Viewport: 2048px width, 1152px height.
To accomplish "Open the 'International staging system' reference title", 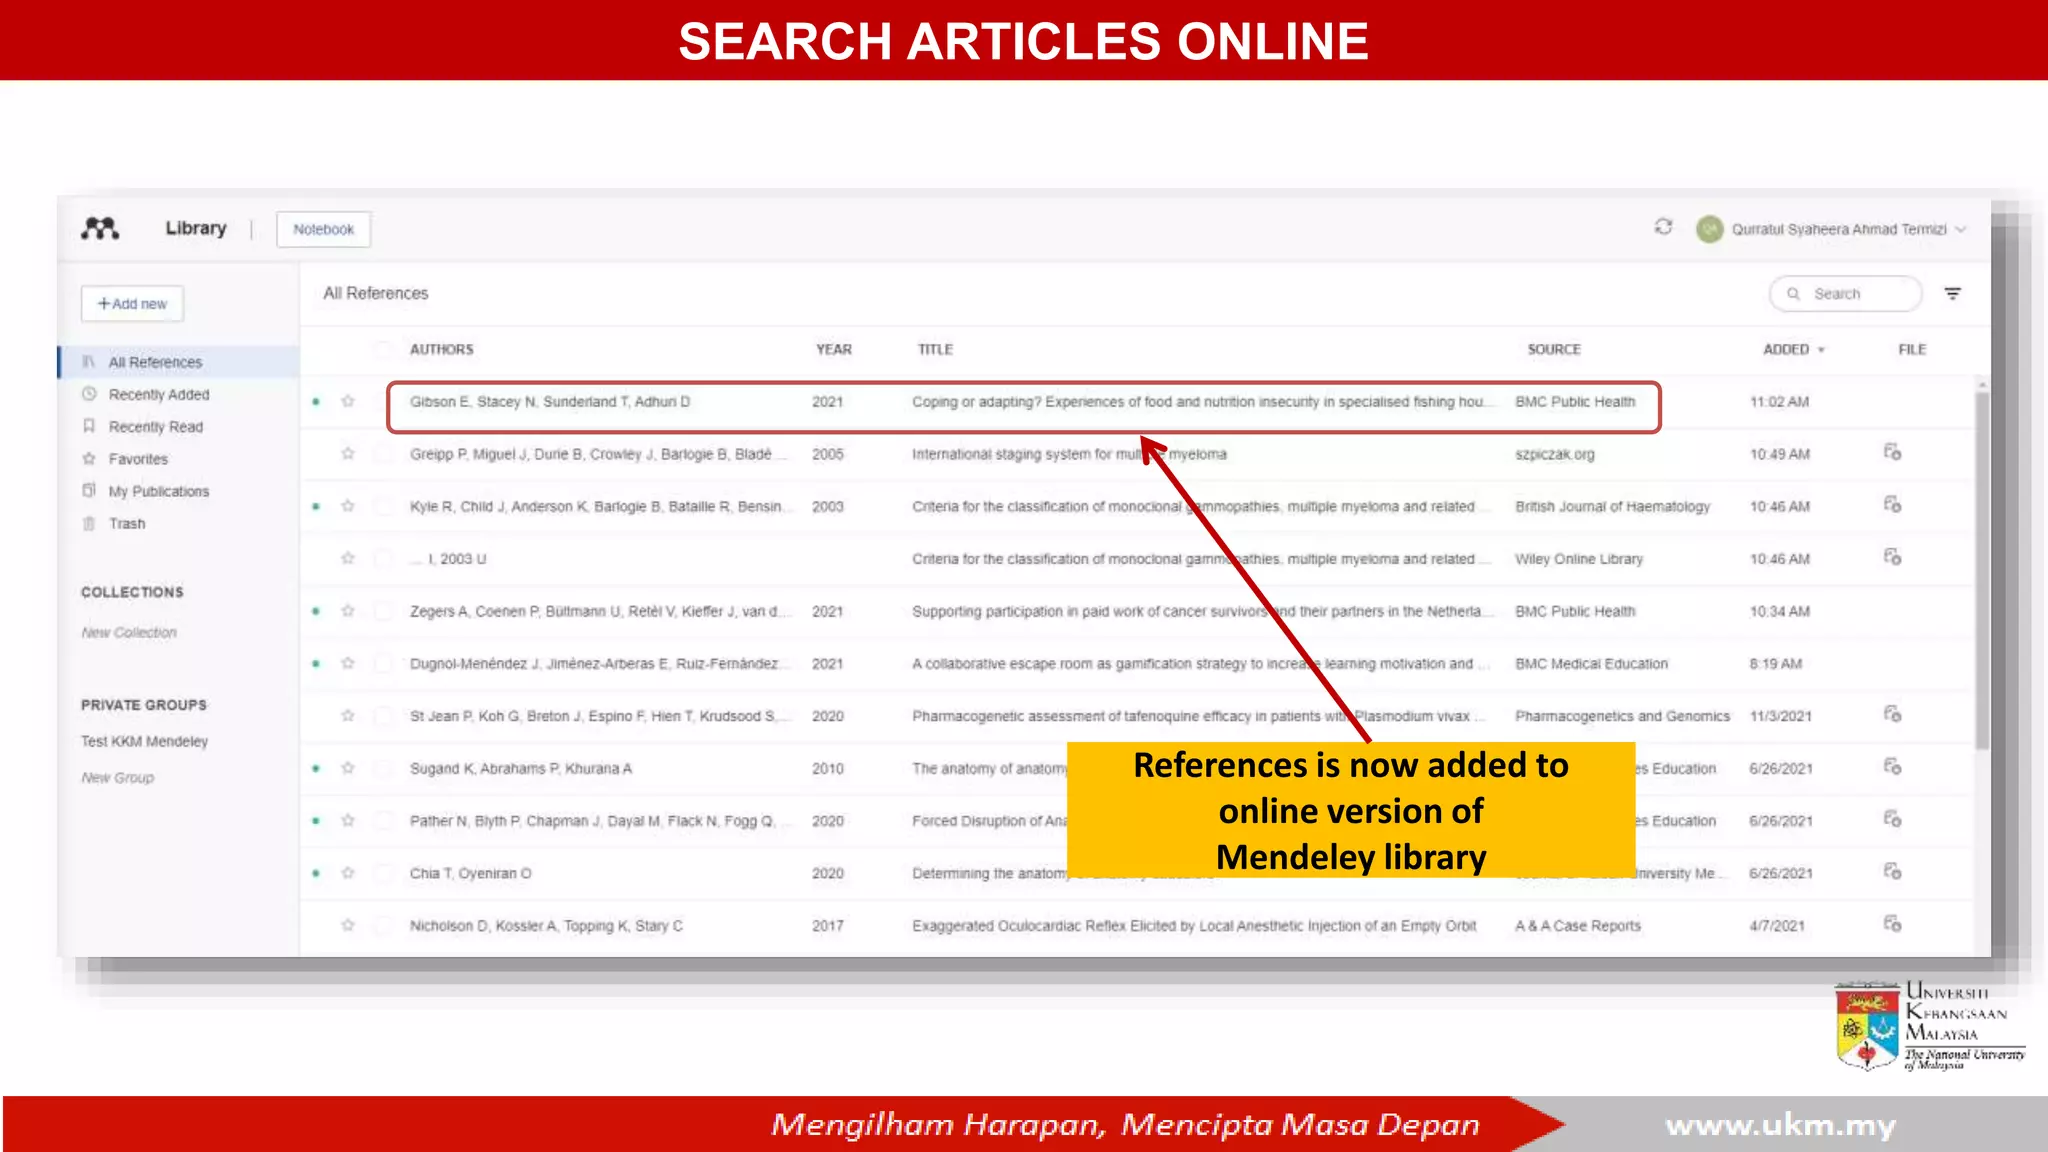I will (x=1069, y=454).
